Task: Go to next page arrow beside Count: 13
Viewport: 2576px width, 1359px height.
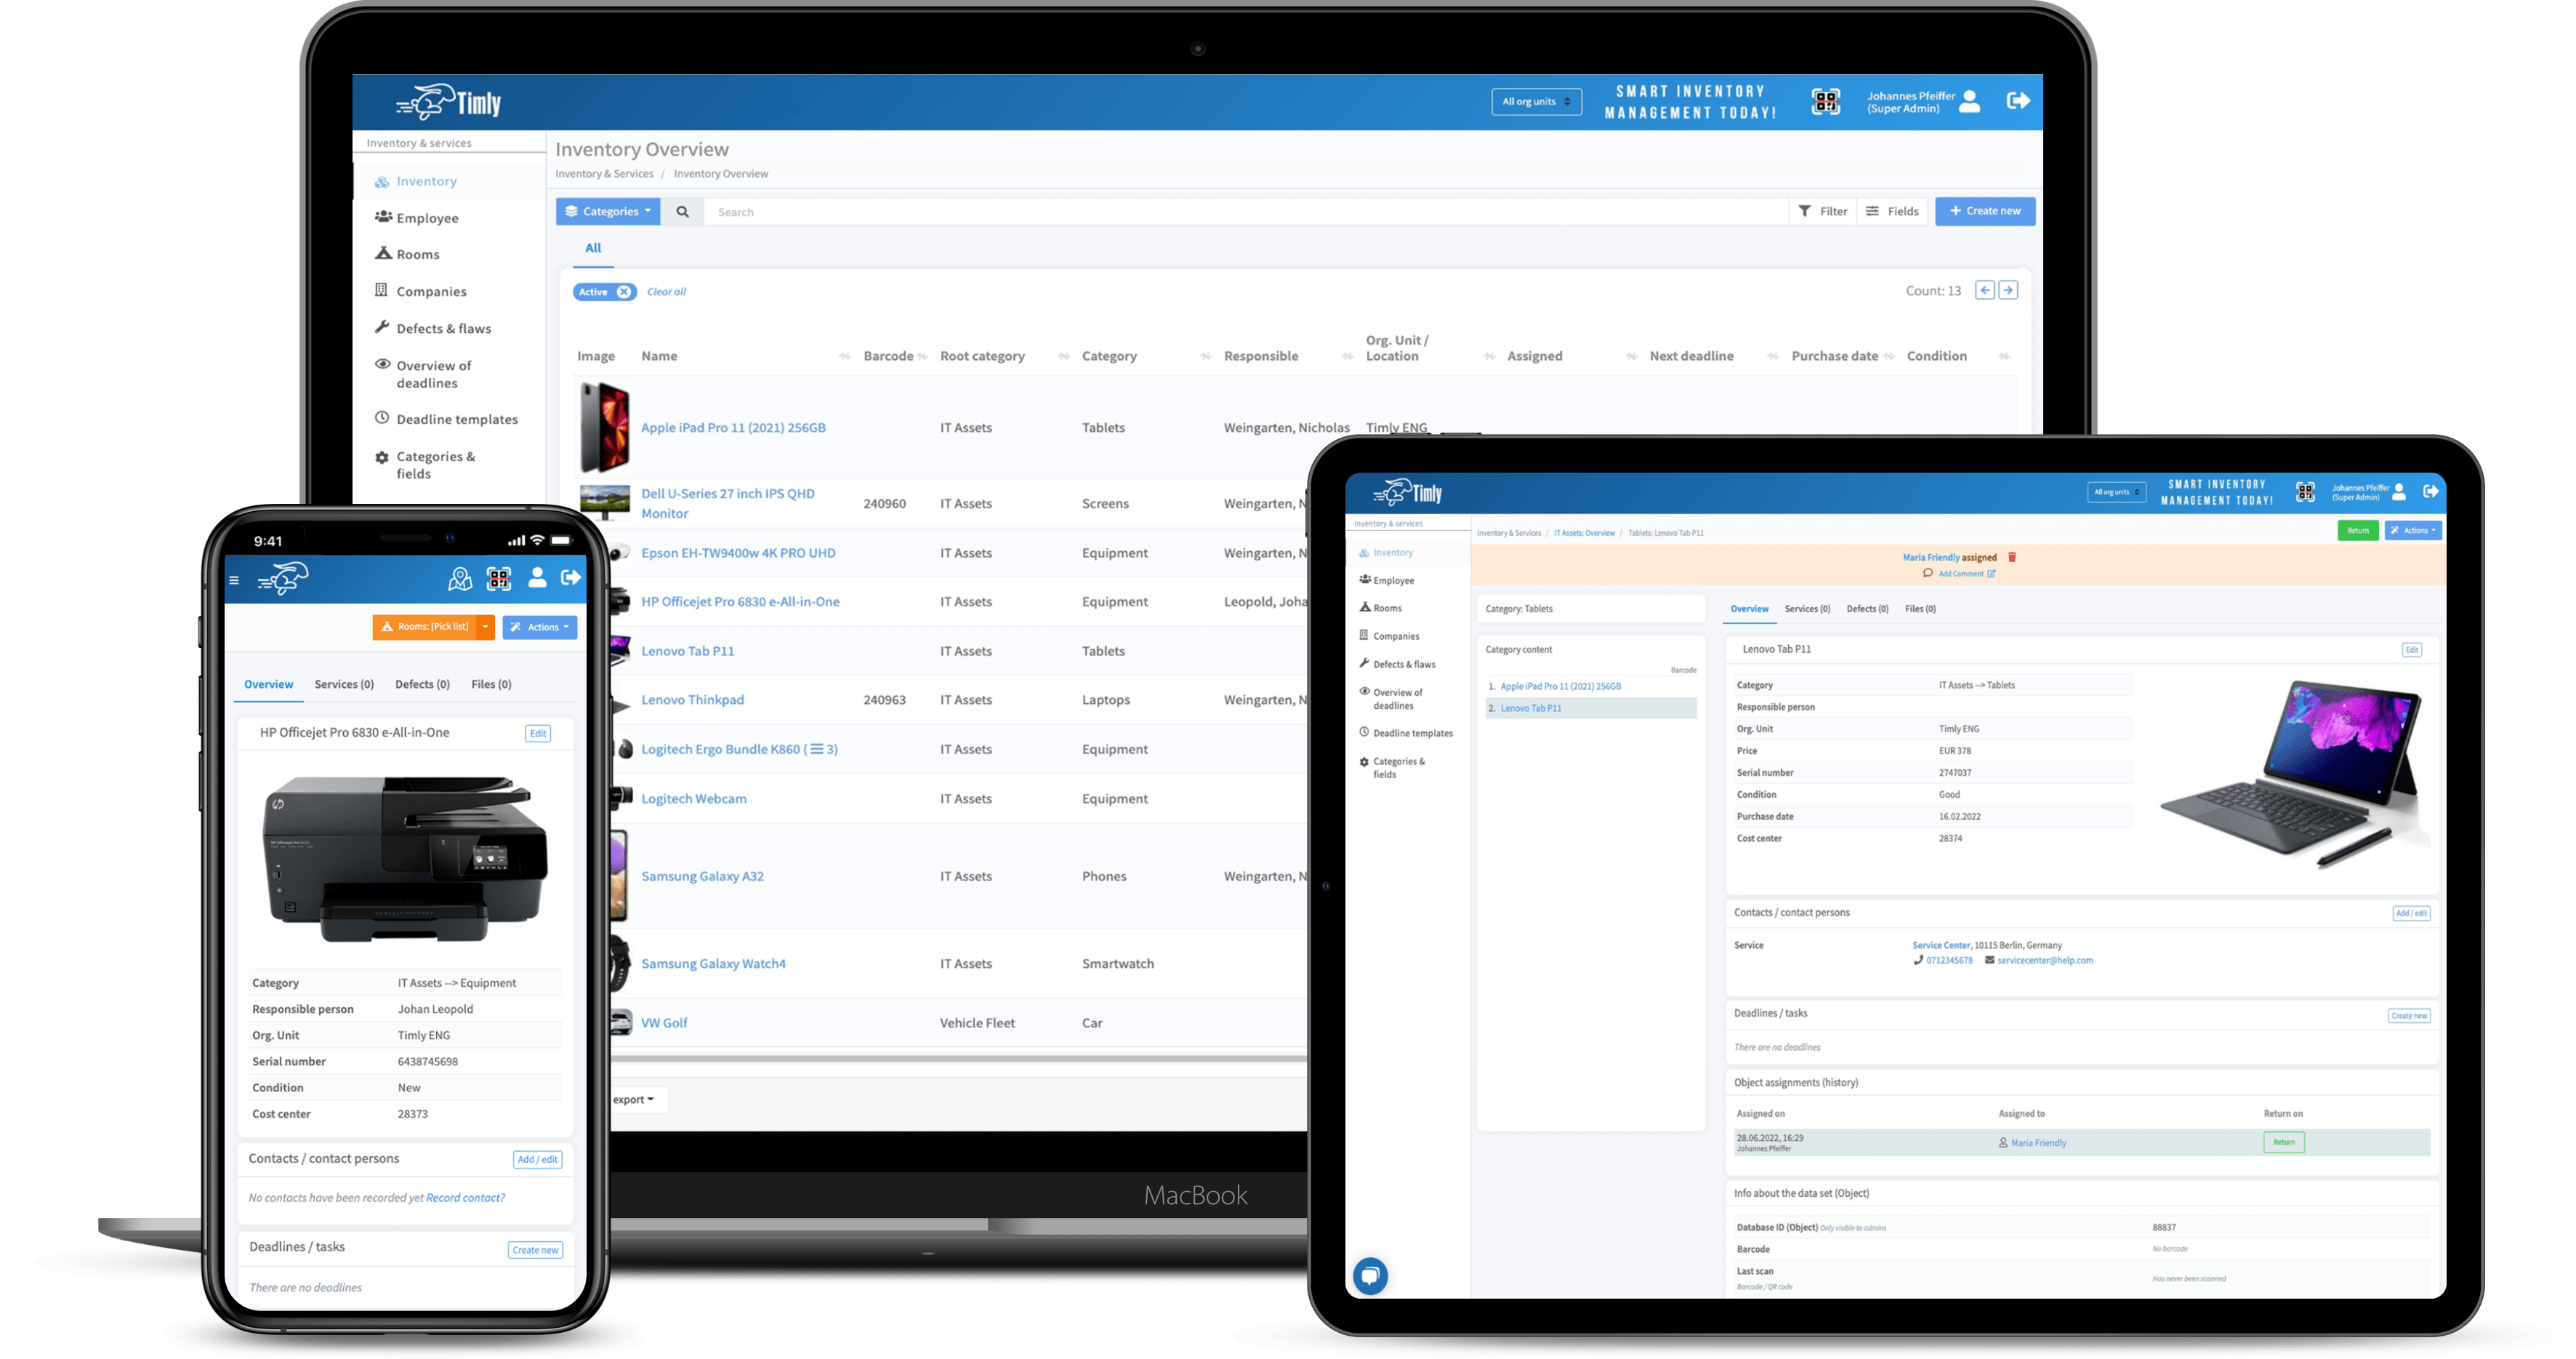Action: [x=2008, y=290]
